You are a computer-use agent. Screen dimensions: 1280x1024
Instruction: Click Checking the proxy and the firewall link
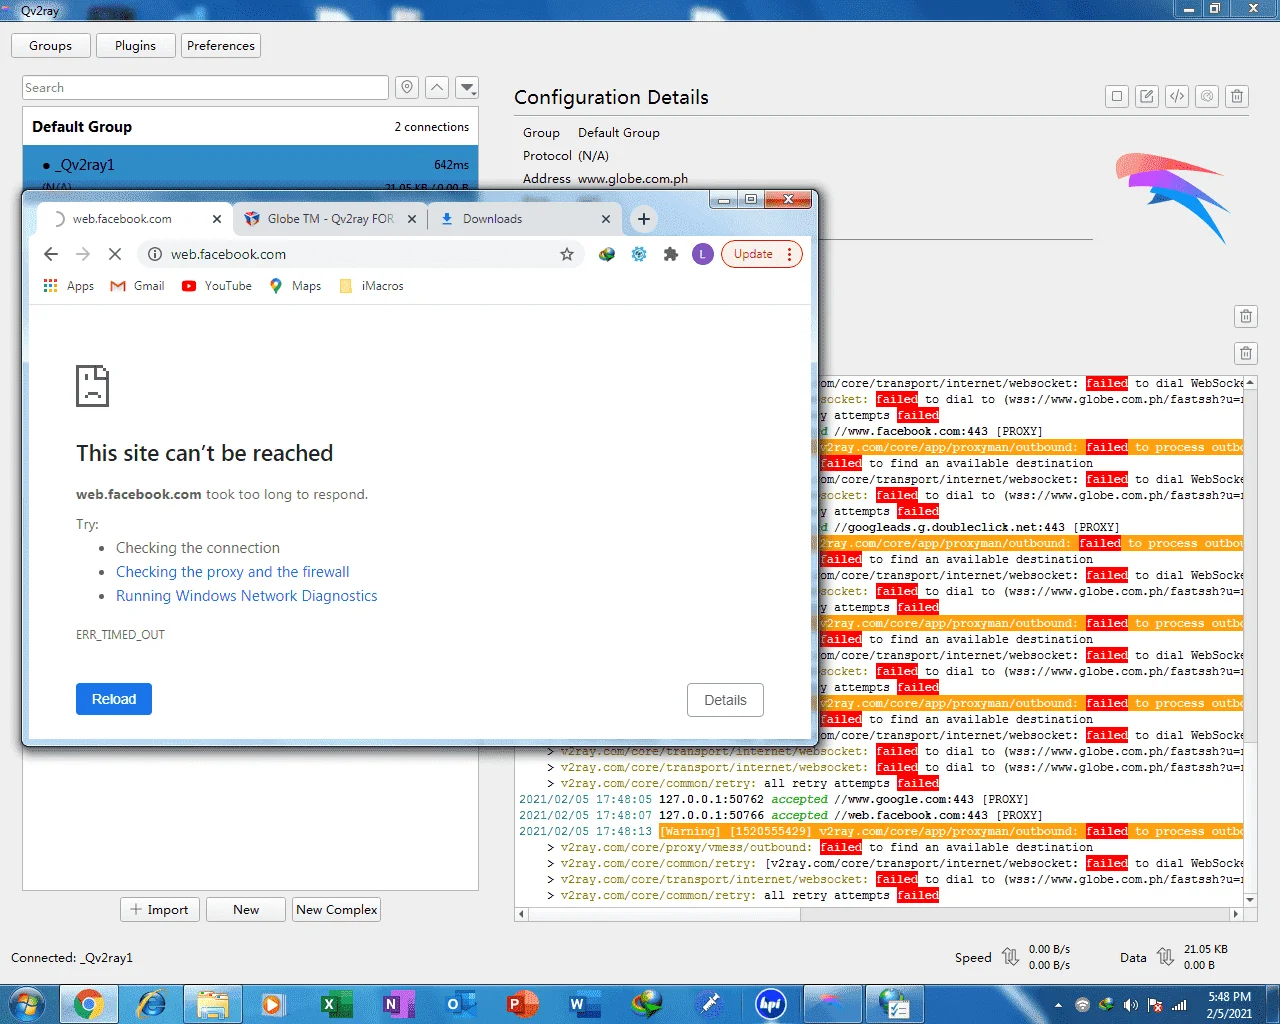(x=233, y=572)
